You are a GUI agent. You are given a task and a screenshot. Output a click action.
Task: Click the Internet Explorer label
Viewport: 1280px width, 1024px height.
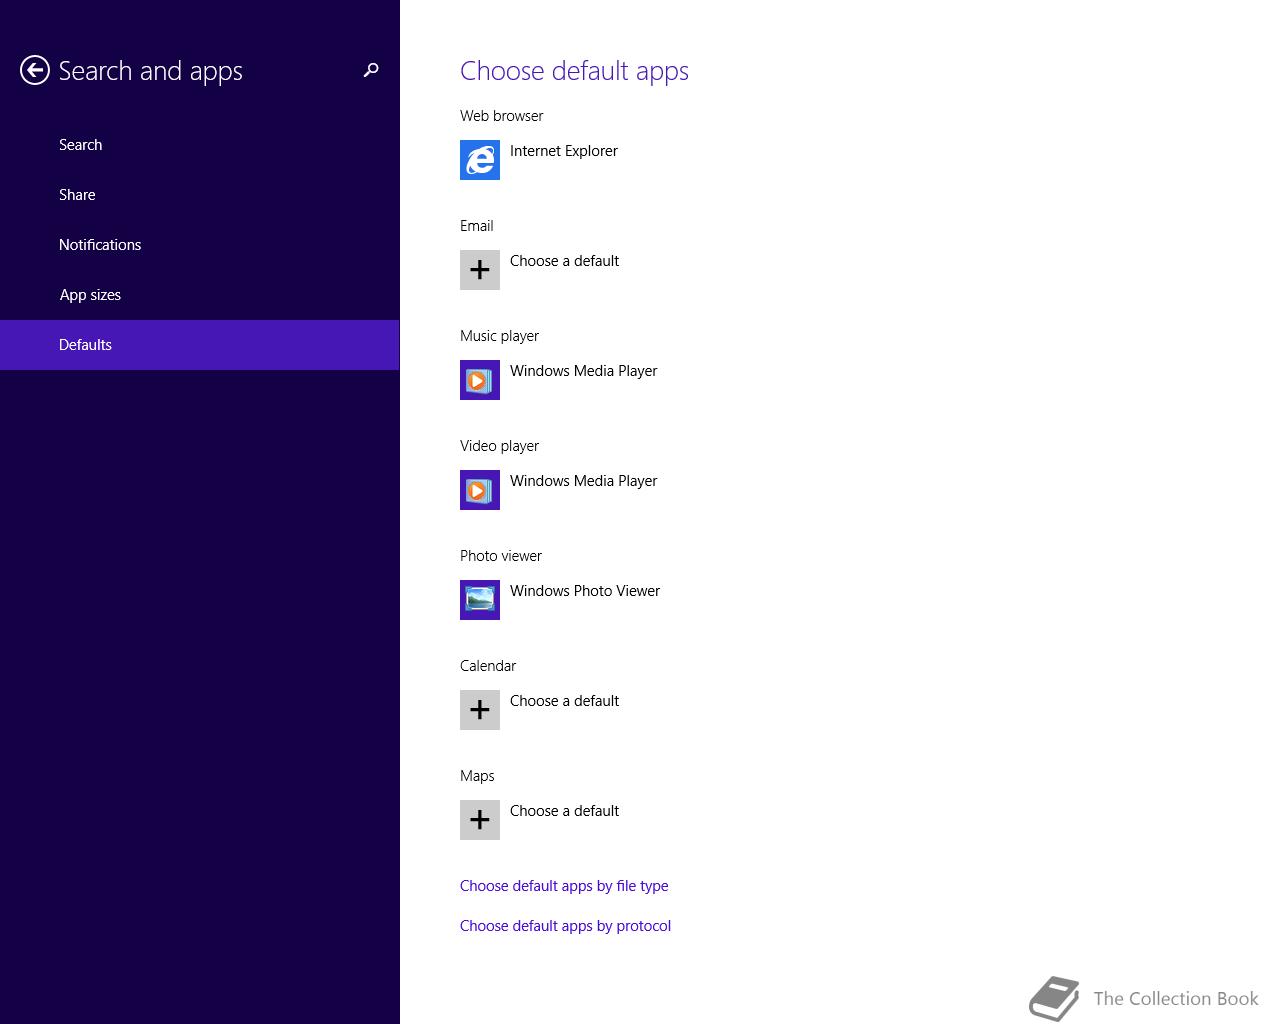(564, 151)
